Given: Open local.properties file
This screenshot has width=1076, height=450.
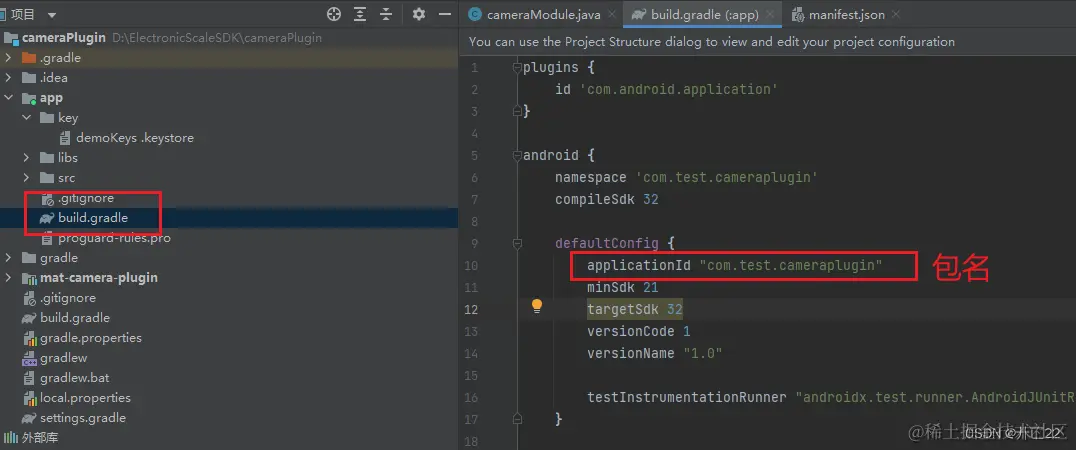Looking at the screenshot, I should click(x=85, y=398).
